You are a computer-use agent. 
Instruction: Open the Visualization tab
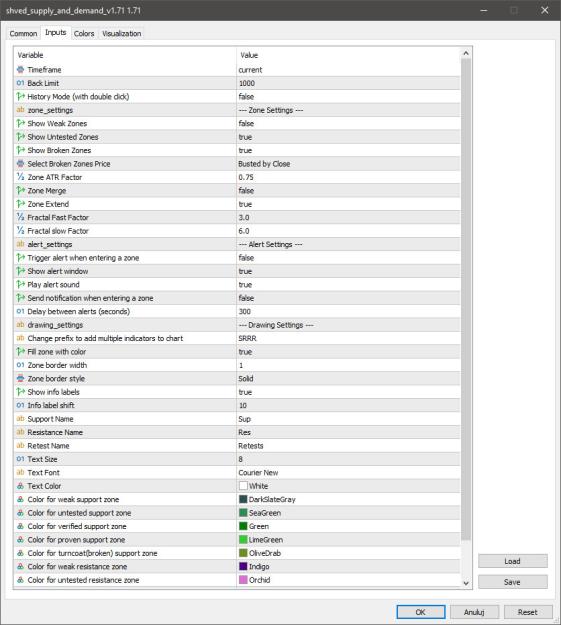122,33
